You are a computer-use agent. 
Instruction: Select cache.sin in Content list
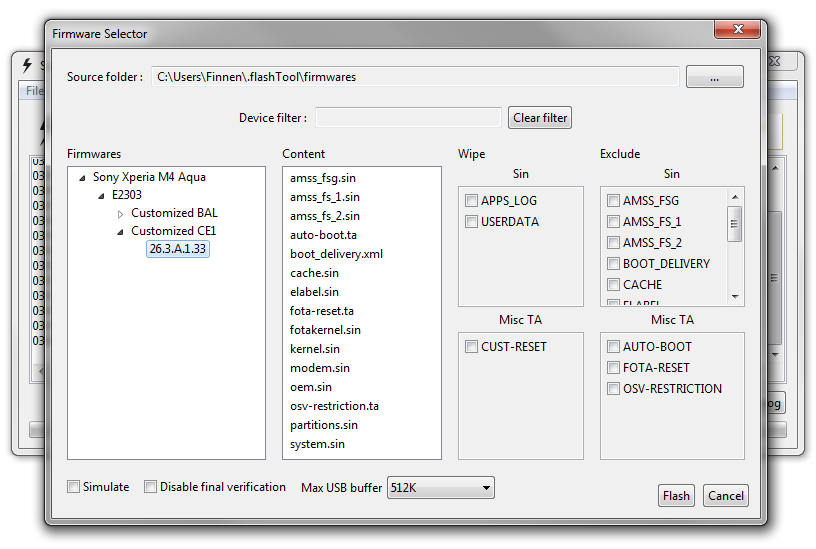click(314, 273)
